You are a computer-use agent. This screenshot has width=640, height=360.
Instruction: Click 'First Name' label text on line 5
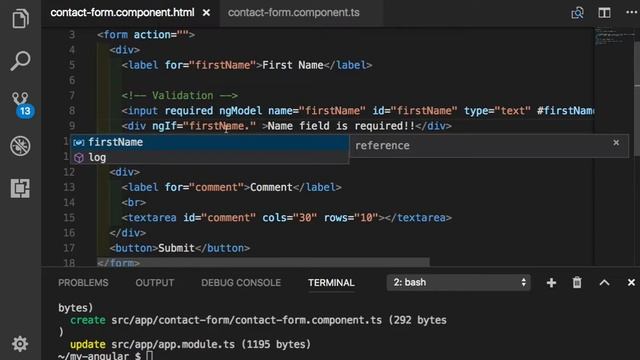point(293,65)
